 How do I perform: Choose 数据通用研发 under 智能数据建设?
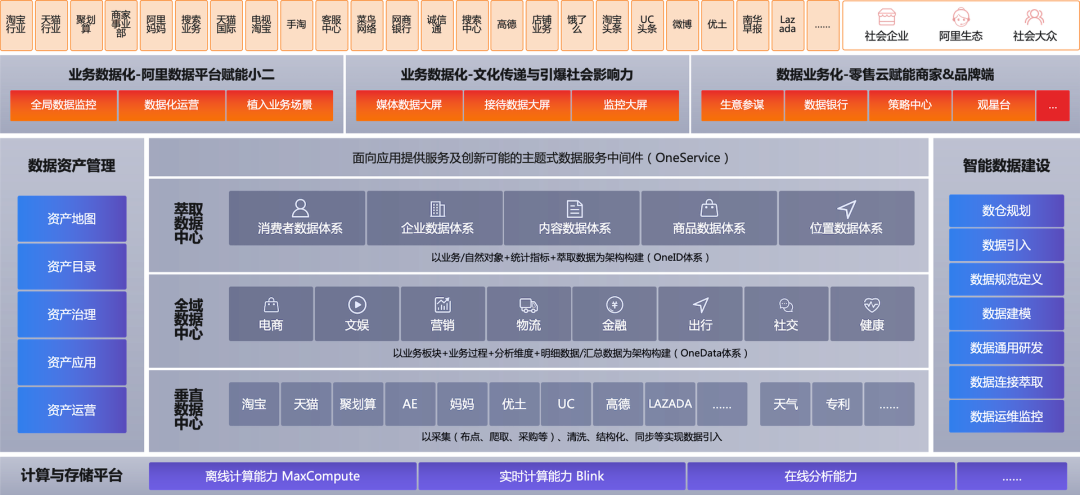1006,348
